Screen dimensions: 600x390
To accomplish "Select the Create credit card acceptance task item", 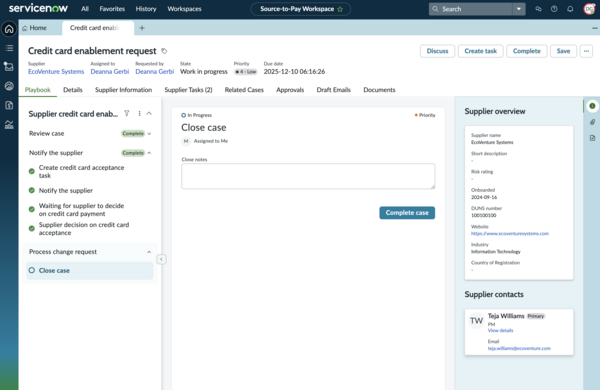I will (82, 171).
